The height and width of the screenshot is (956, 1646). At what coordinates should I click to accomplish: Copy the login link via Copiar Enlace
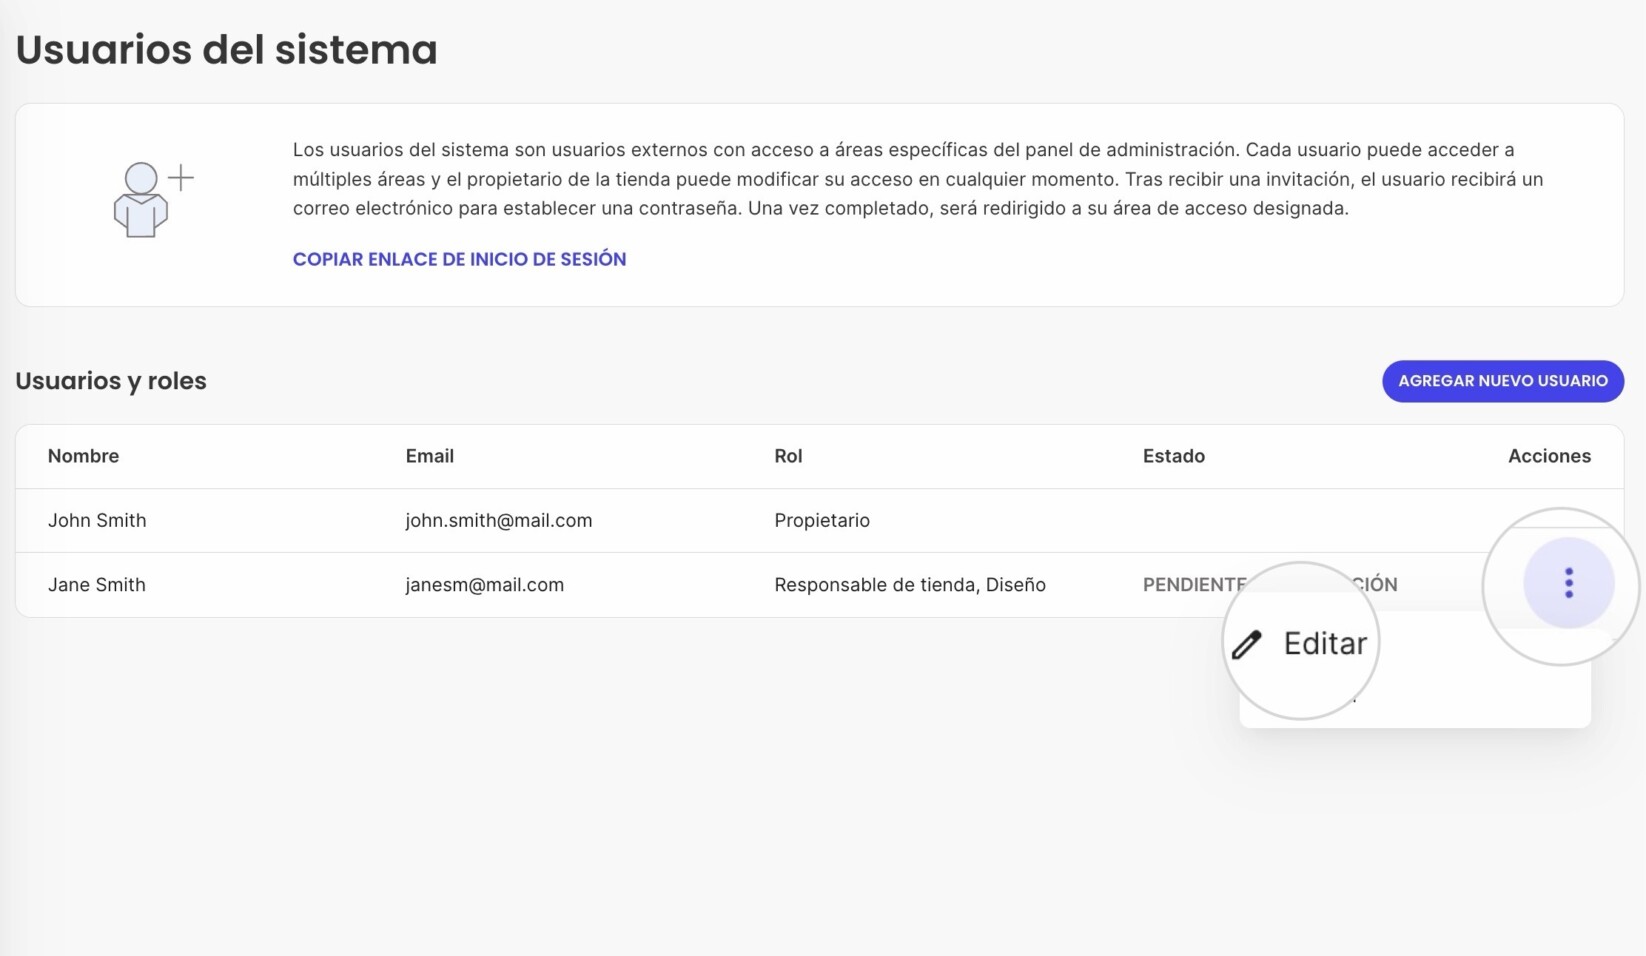[459, 259]
